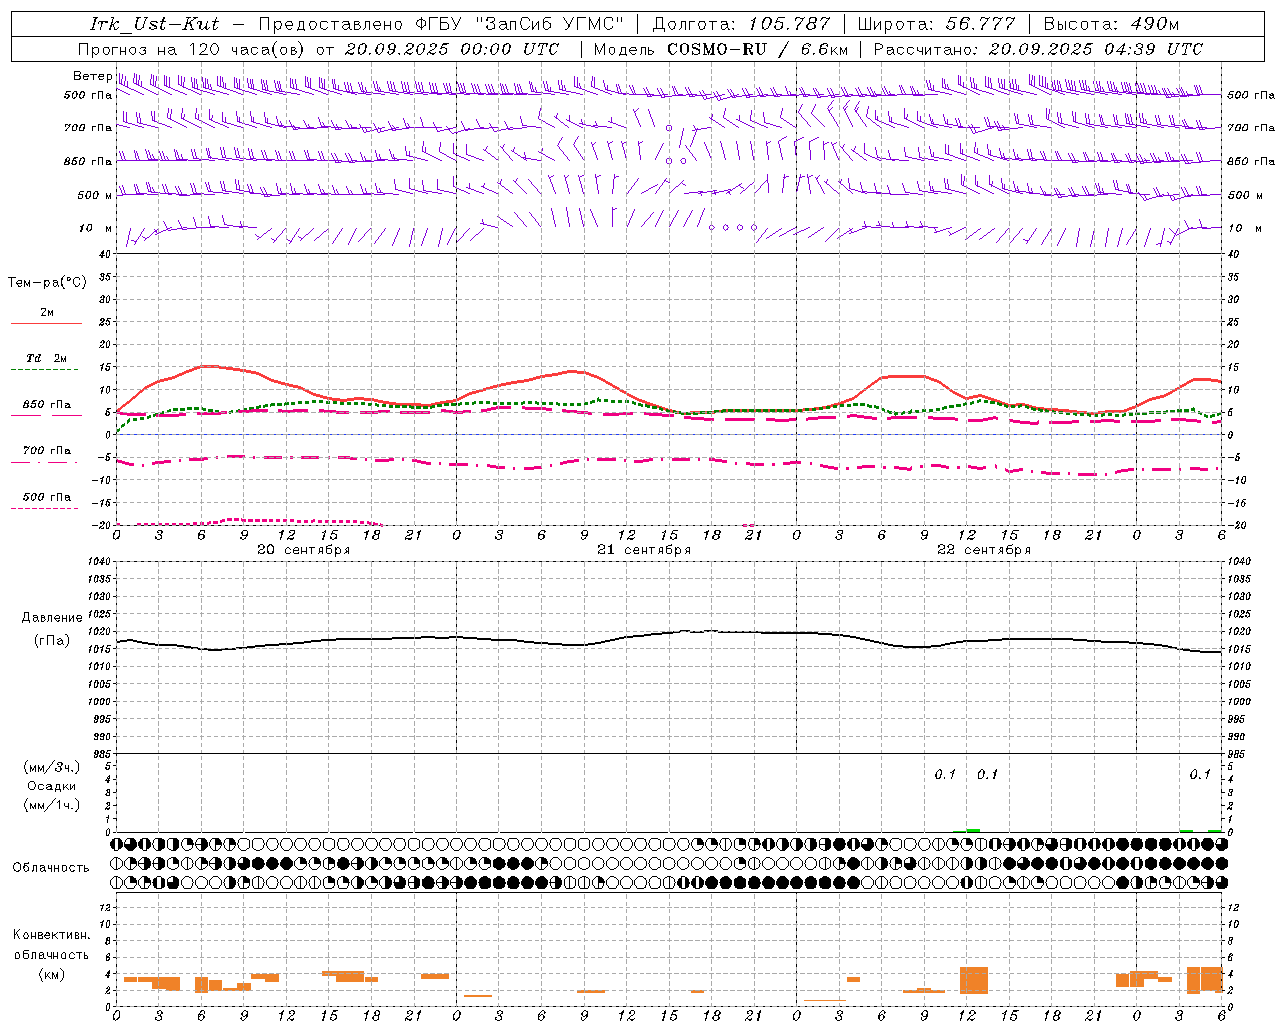The width and height of the screenshot is (1280, 1024).
Task: Click the (гПа) unit label under Давление
Action: 52,640
